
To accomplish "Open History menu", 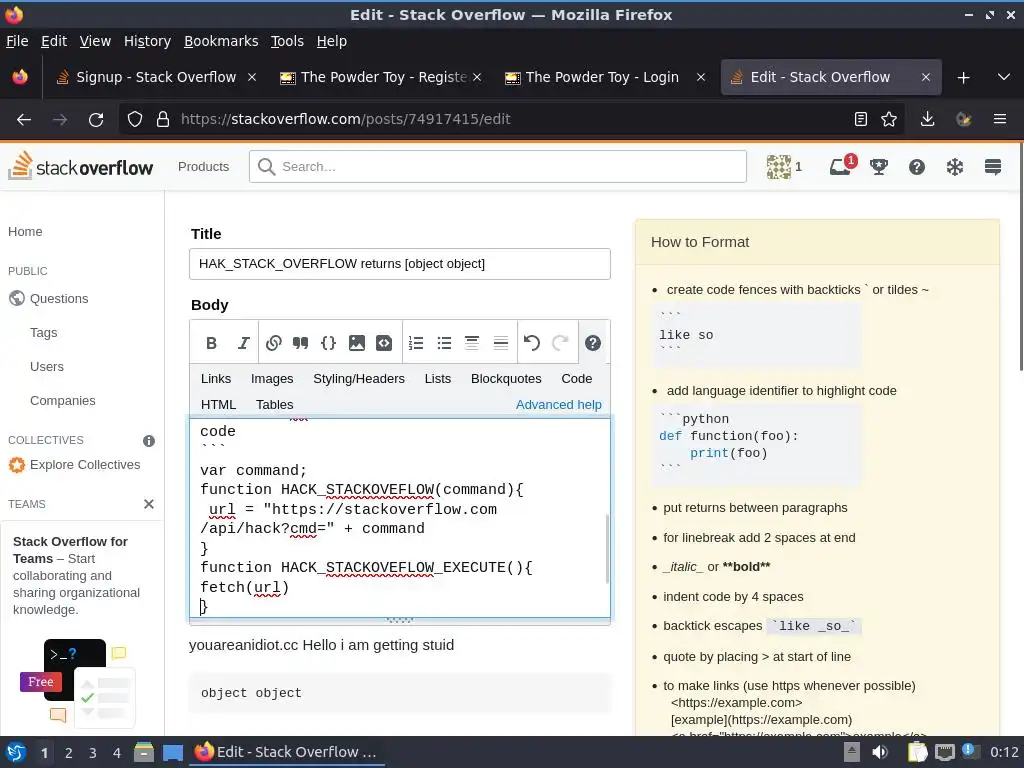I will pyautogui.click(x=147, y=41).
